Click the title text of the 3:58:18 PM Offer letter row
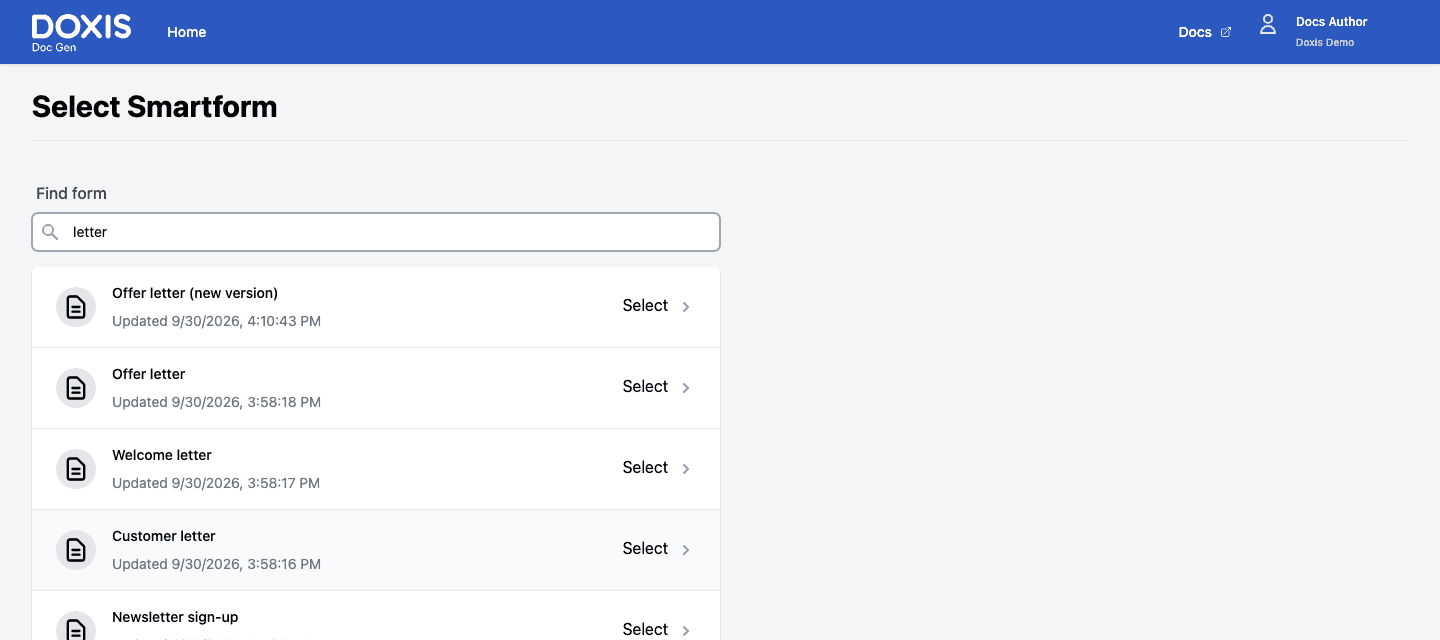The image size is (1440, 640). (149, 374)
